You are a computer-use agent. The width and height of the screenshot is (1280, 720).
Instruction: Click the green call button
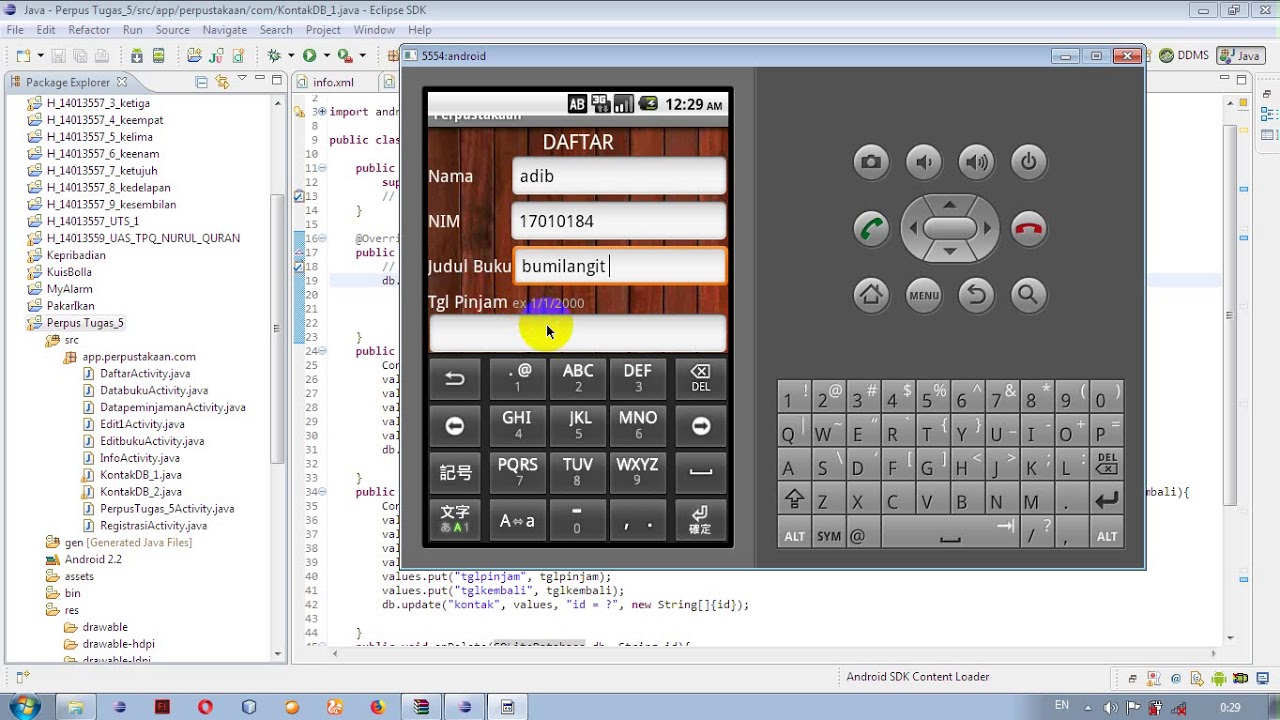click(871, 229)
